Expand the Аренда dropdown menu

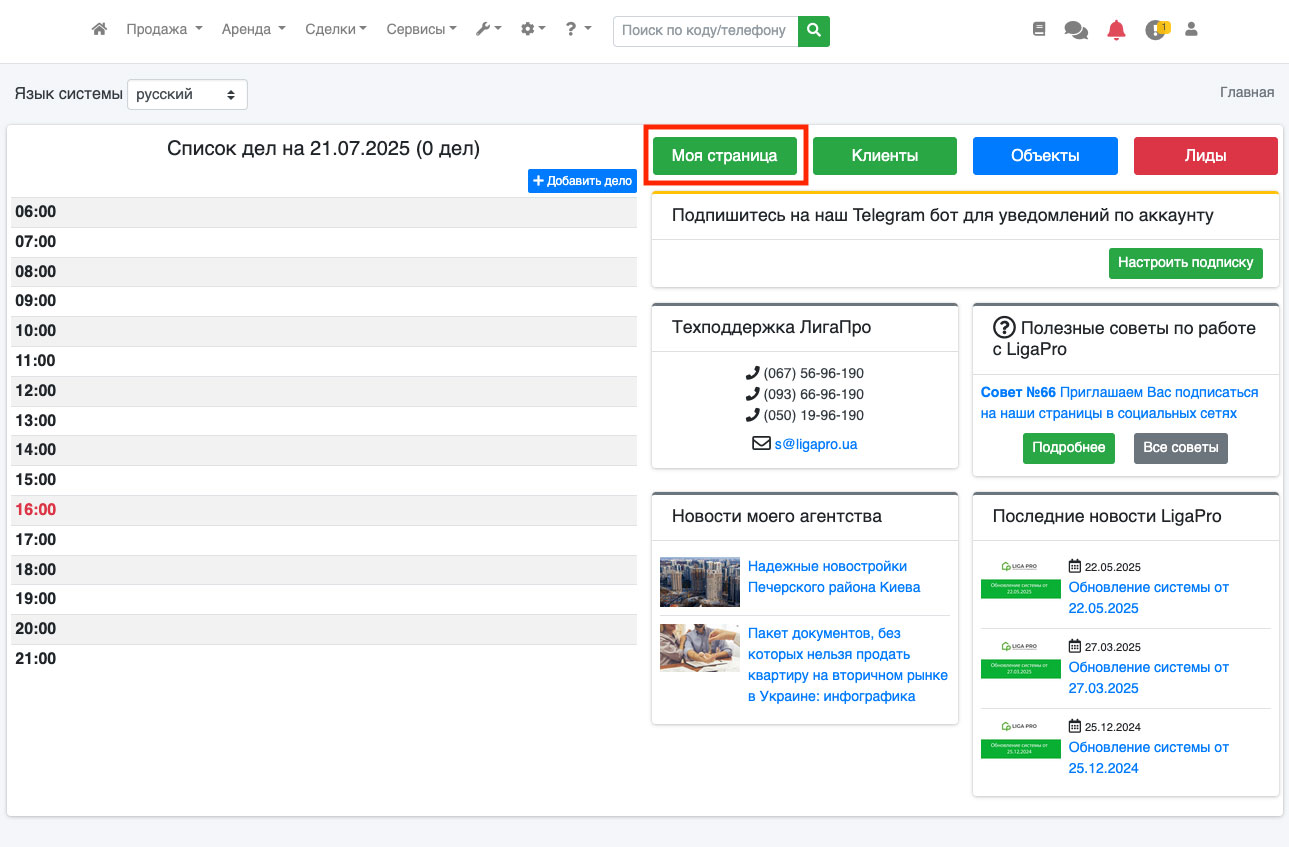253,30
